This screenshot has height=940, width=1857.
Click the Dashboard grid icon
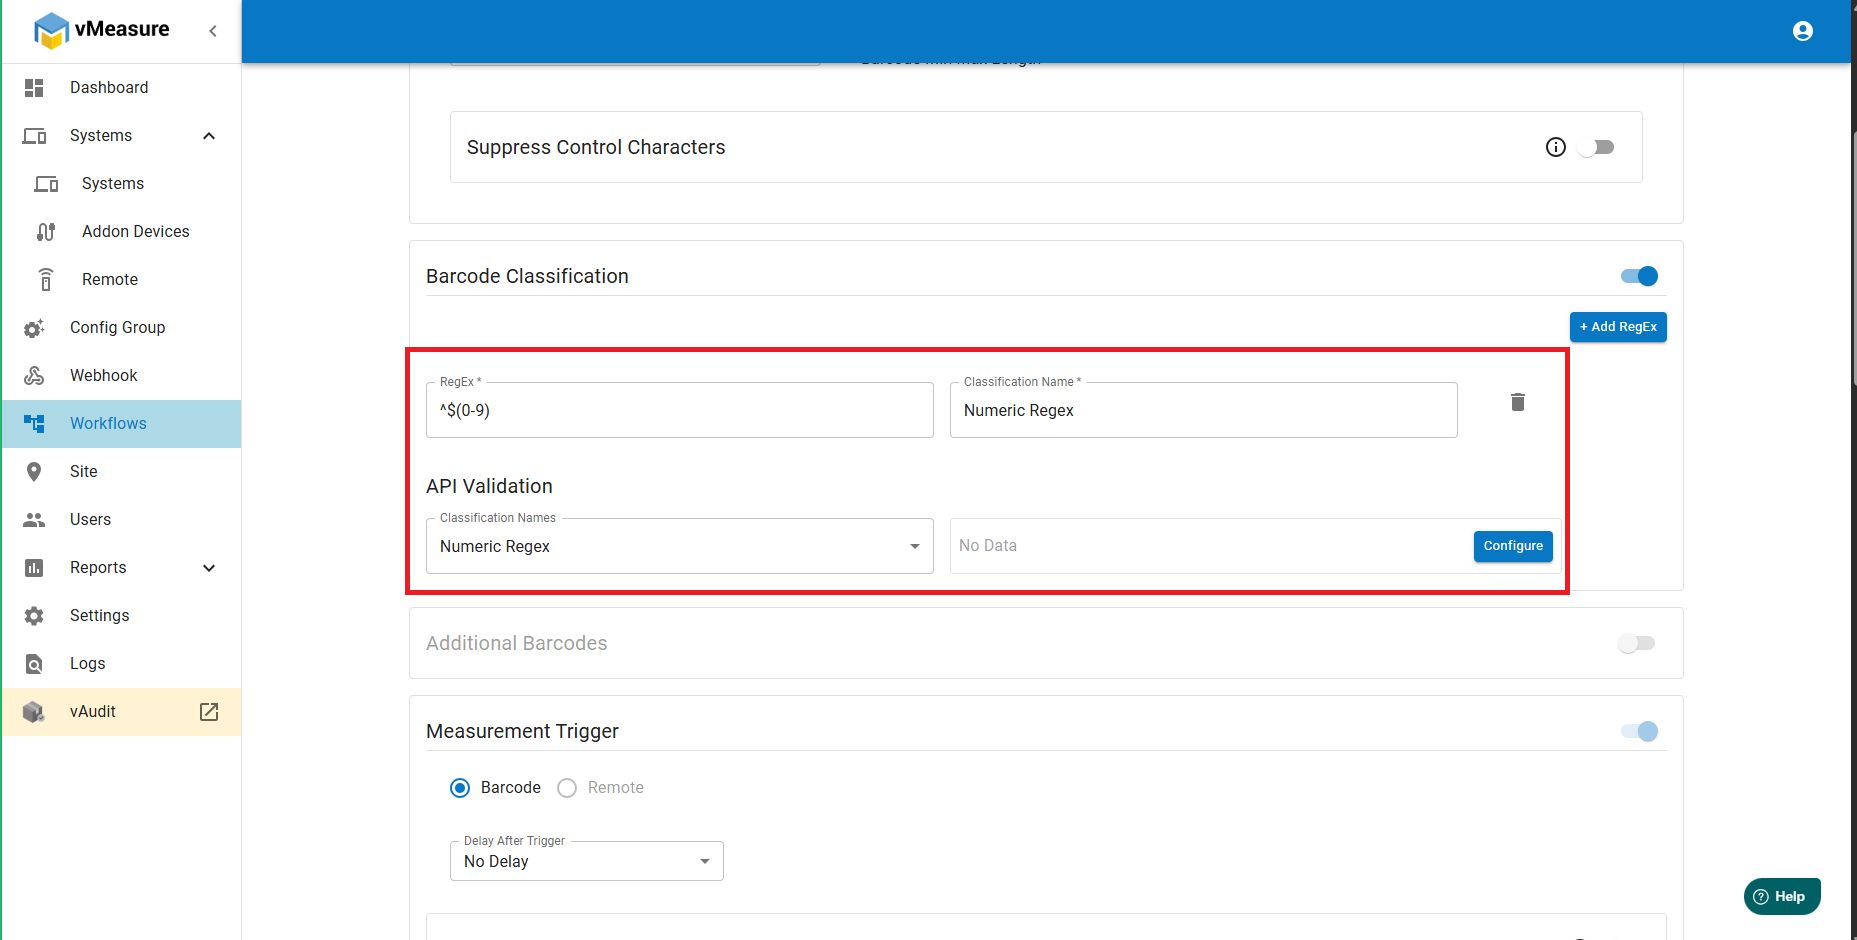pyautogui.click(x=34, y=88)
